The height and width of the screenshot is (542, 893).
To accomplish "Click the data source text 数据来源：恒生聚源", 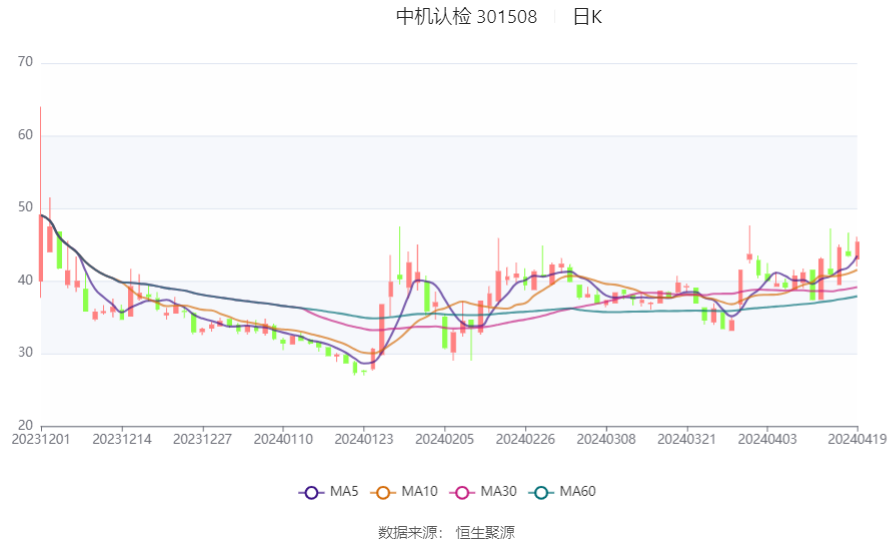I will (x=446, y=533).
